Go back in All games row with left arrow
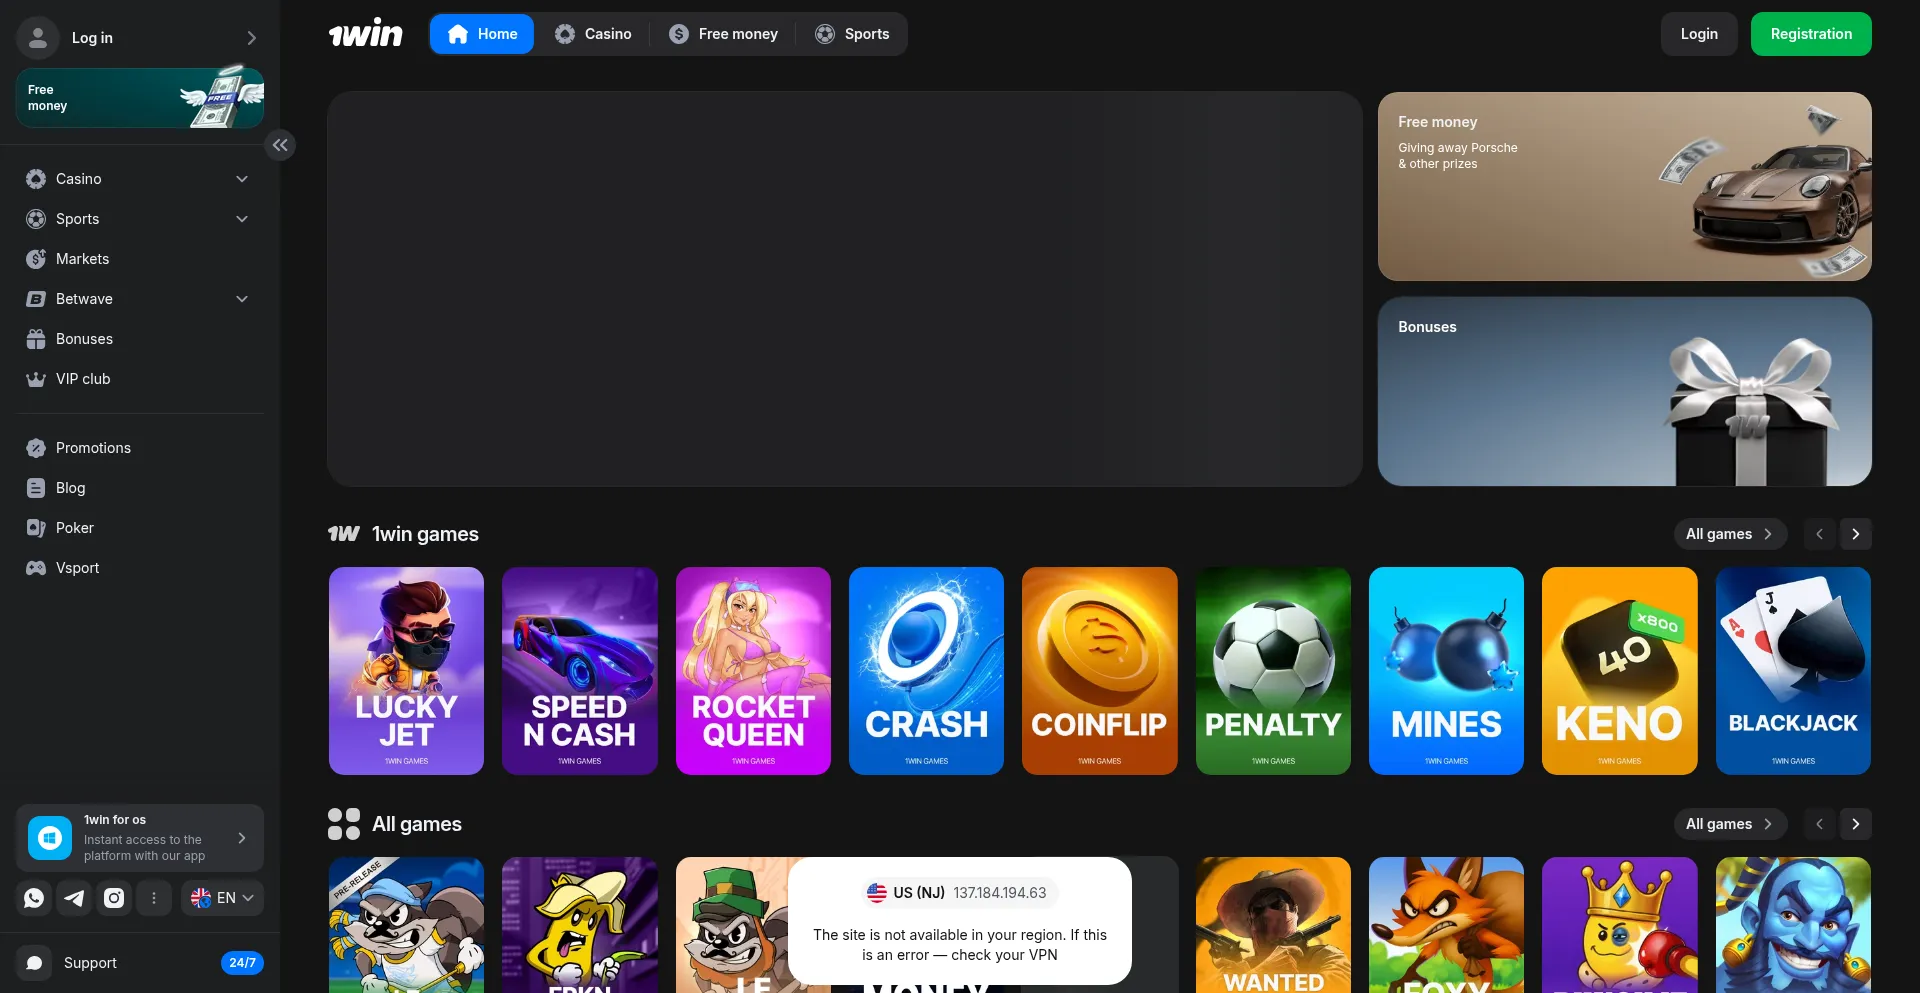This screenshot has height=993, width=1920. (1820, 824)
